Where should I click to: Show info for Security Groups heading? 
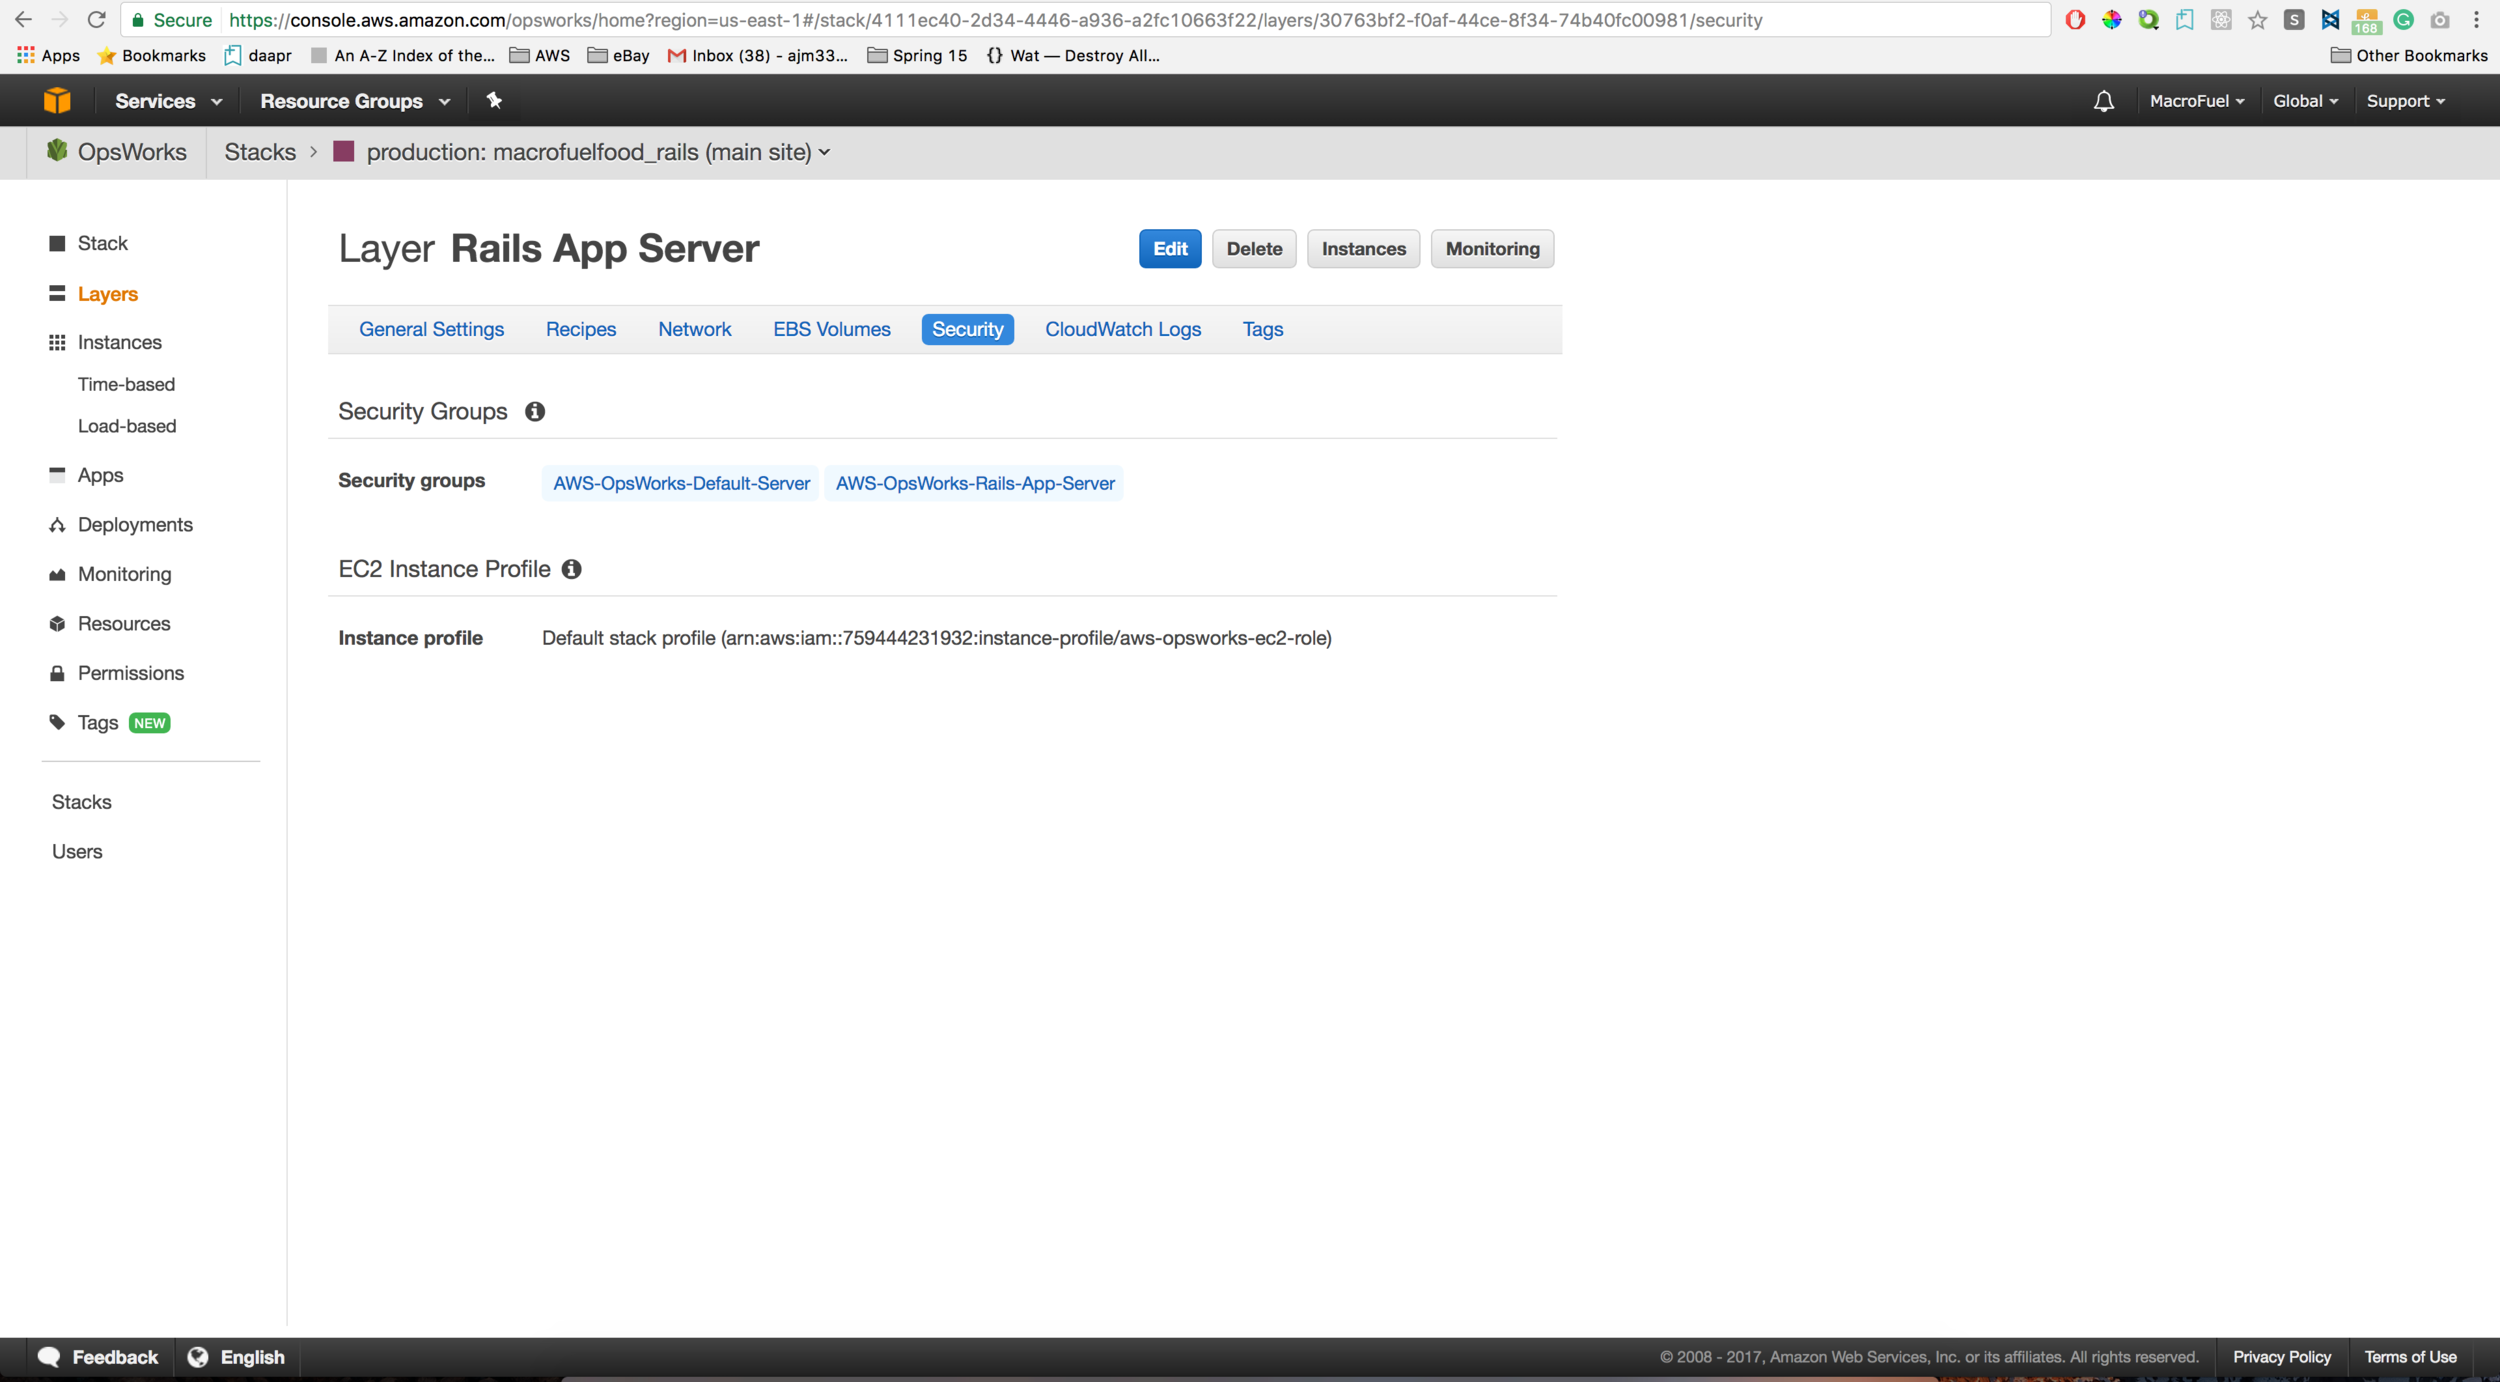pos(535,411)
